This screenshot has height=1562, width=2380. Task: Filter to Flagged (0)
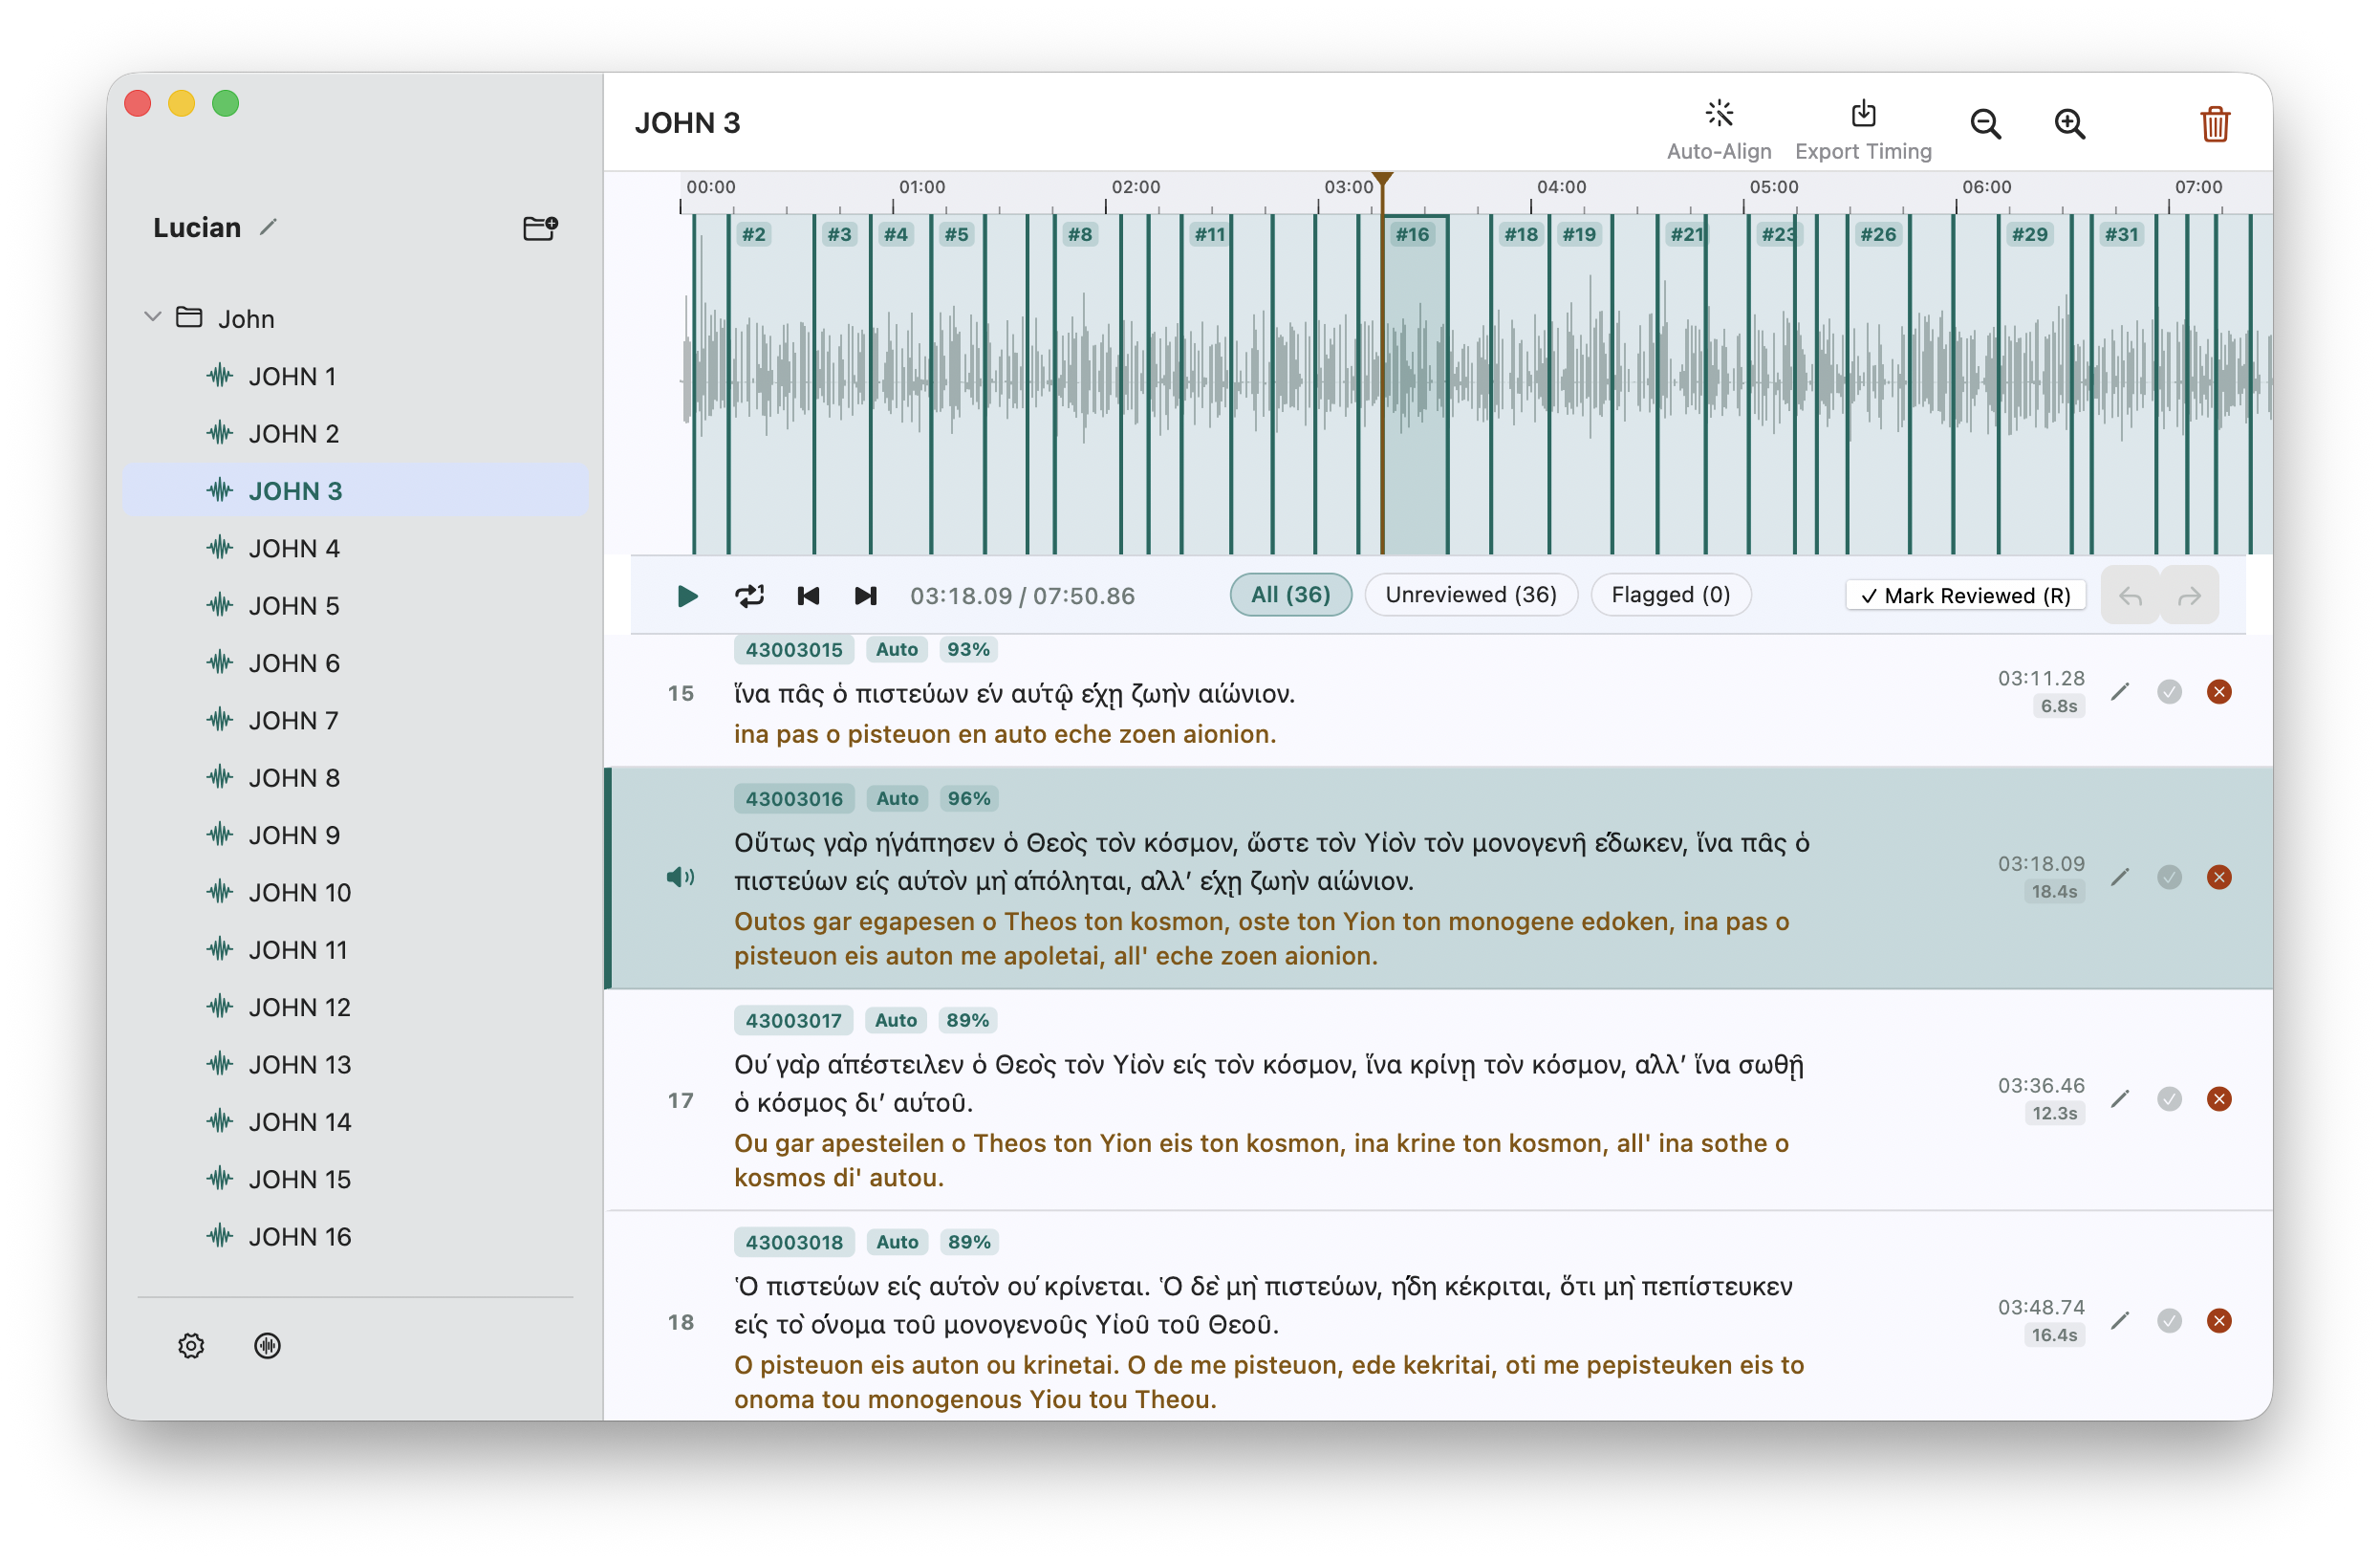pos(1670,595)
